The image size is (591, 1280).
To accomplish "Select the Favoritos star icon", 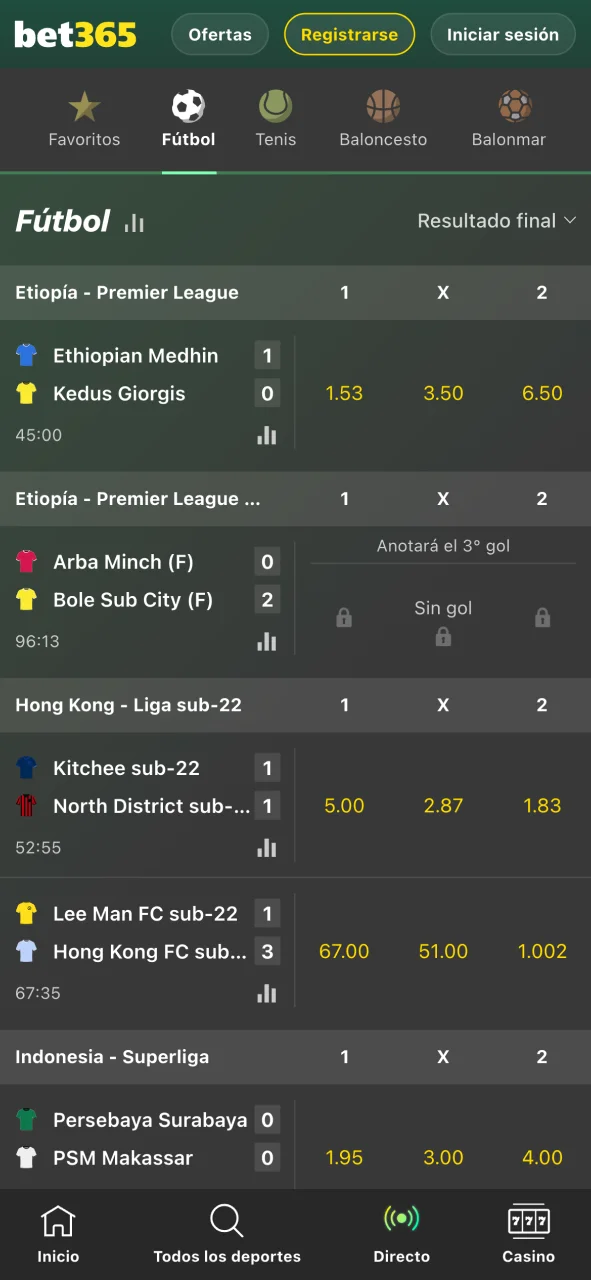I will 84,104.
